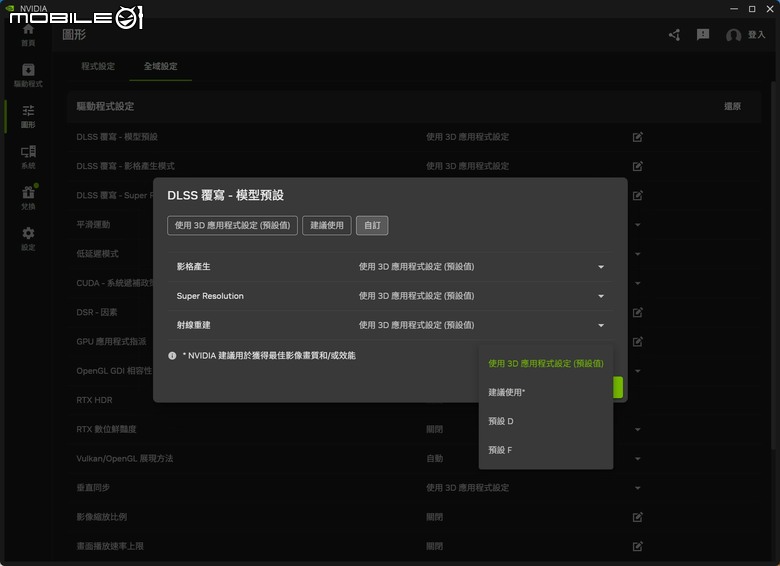Choose 使用 3D 應用程式設定 (預設值) in dropdown list
The image size is (780, 566).
coord(546,364)
